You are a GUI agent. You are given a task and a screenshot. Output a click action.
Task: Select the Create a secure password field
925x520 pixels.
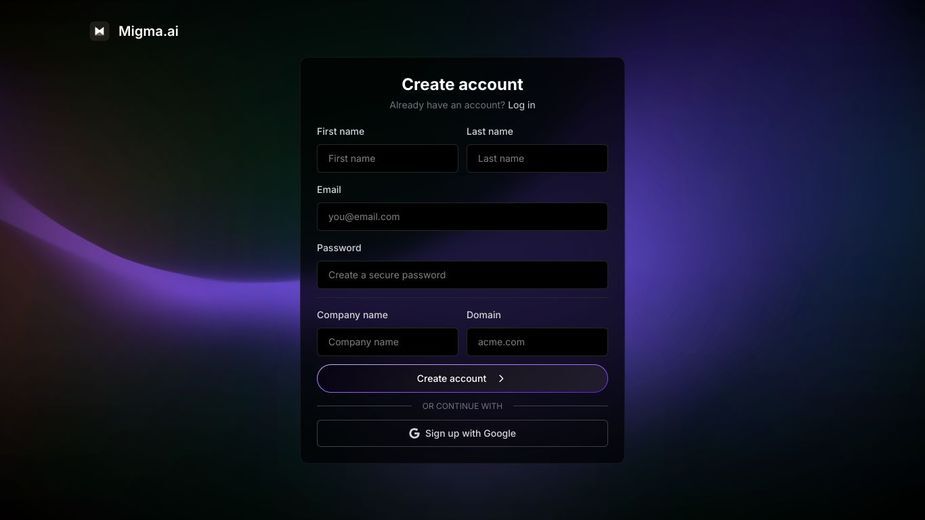pyautogui.click(x=462, y=275)
